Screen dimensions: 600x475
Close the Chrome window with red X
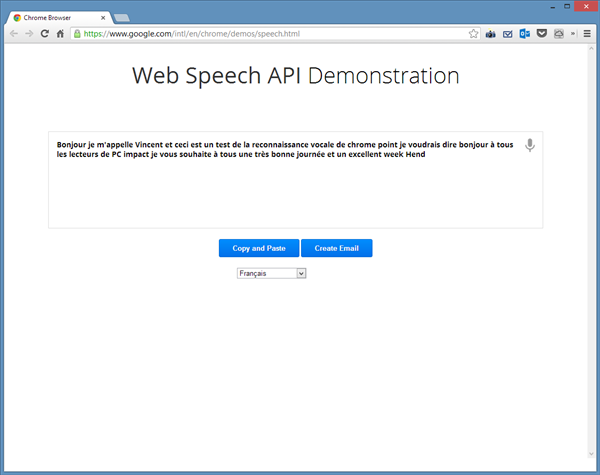click(586, 6)
